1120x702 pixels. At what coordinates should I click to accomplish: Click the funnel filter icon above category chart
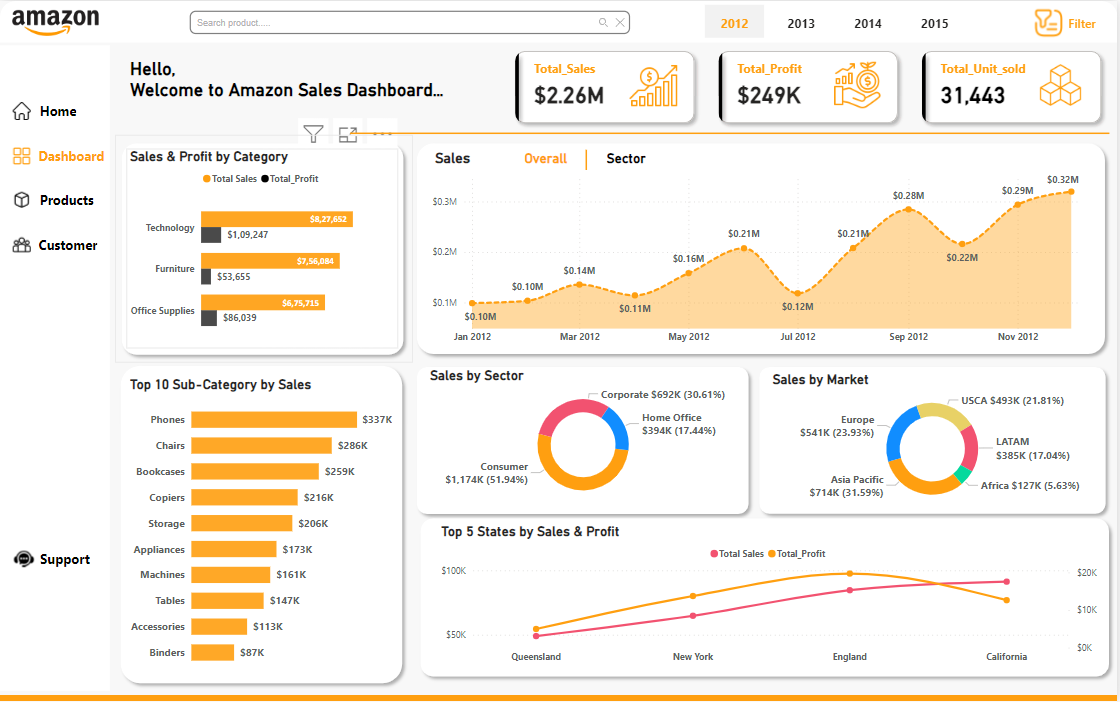tap(313, 133)
